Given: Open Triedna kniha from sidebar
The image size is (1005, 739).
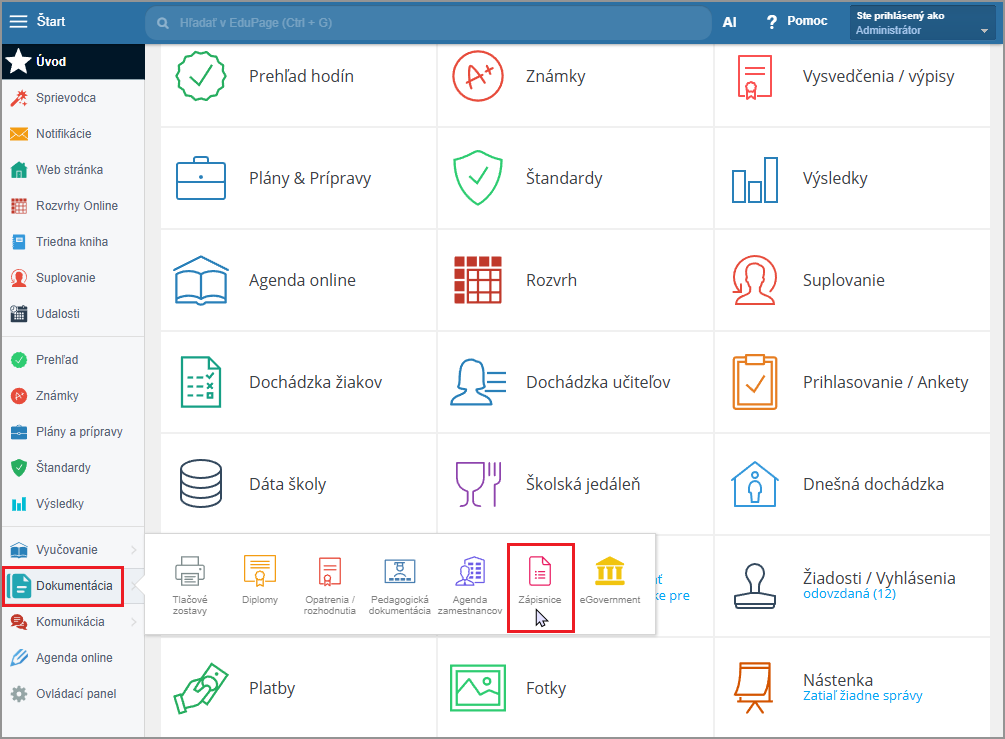Looking at the screenshot, I should click(x=71, y=242).
